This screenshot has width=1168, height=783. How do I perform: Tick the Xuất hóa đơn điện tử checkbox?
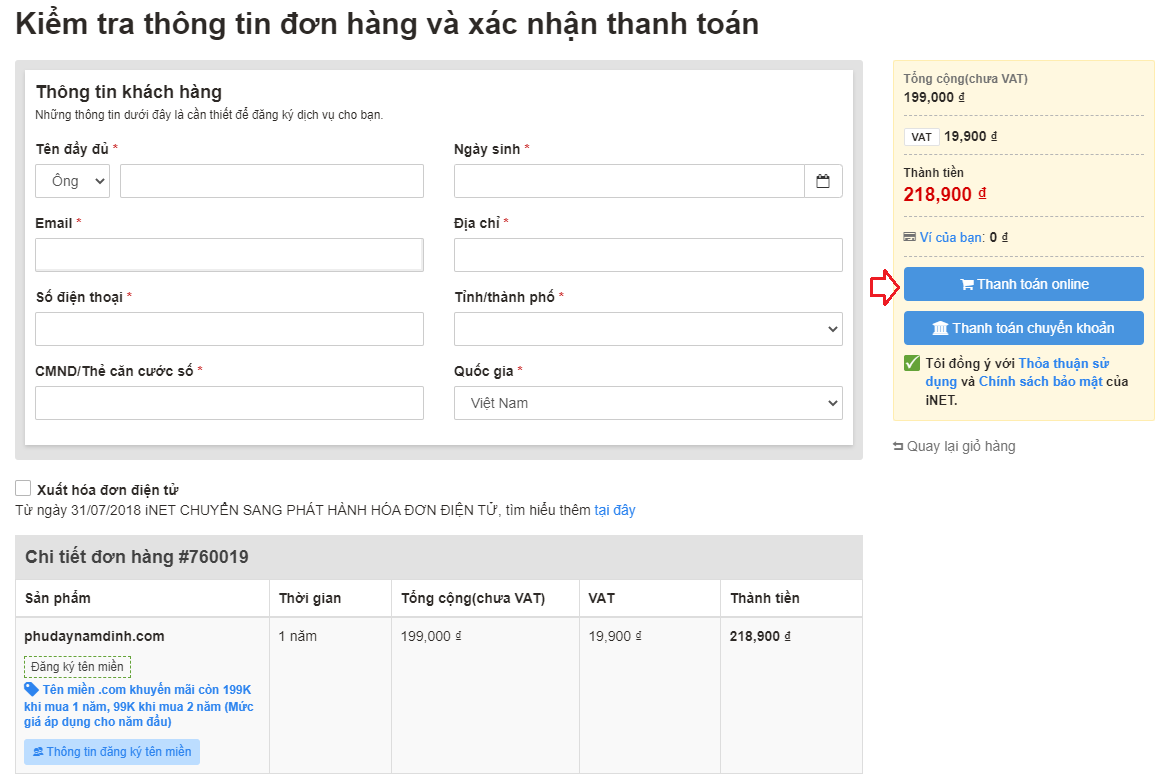tap(23, 488)
